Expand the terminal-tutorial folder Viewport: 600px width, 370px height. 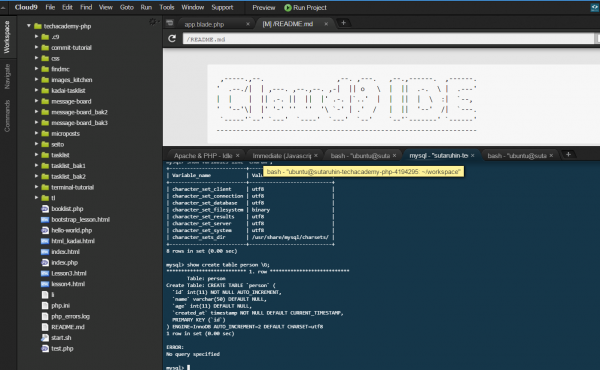coord(36,187)
